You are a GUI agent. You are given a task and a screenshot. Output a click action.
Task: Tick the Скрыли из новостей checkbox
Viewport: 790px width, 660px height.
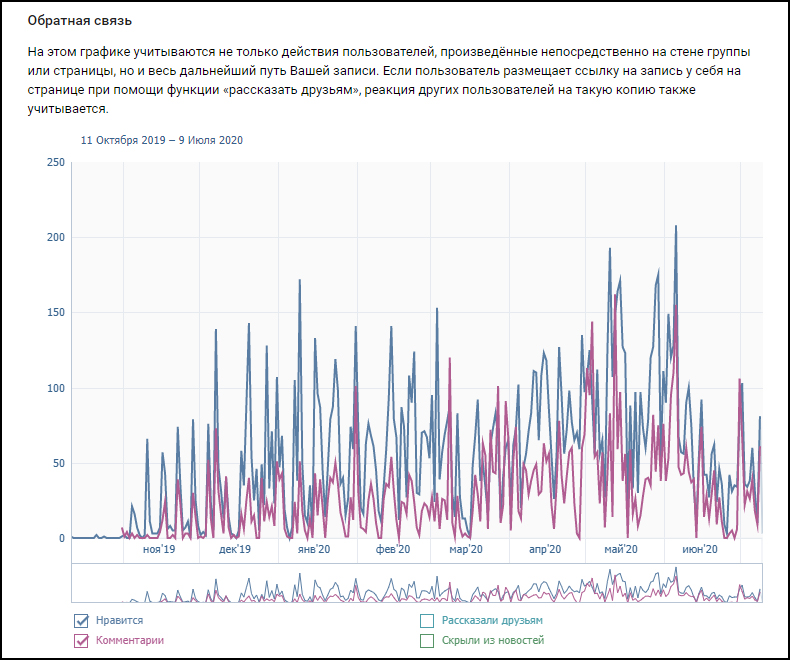click(427, 640)
